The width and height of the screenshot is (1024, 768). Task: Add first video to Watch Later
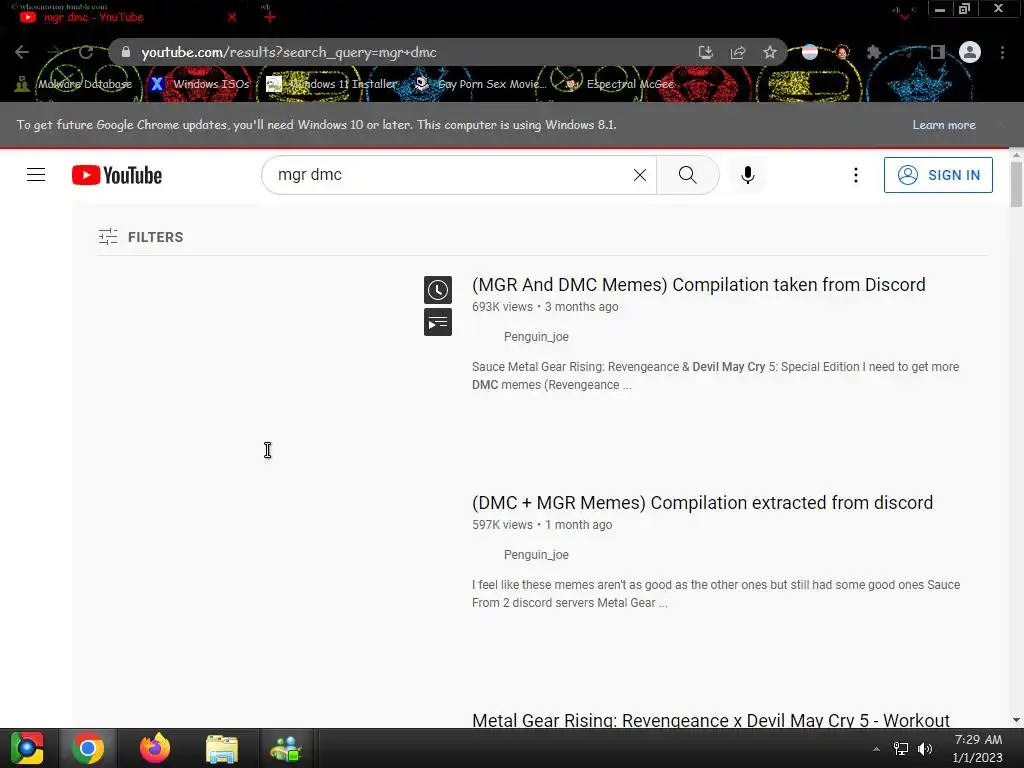[438, 290]
